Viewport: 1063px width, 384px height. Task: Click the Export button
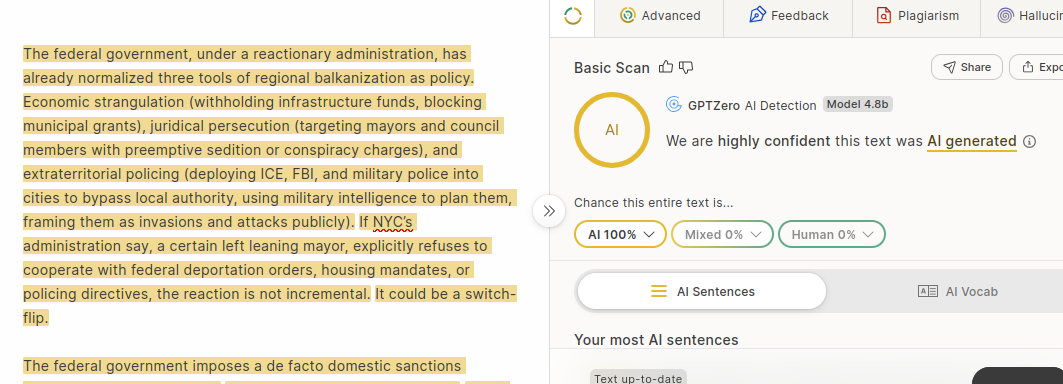pyautogui.click(x=1037, y=67)
